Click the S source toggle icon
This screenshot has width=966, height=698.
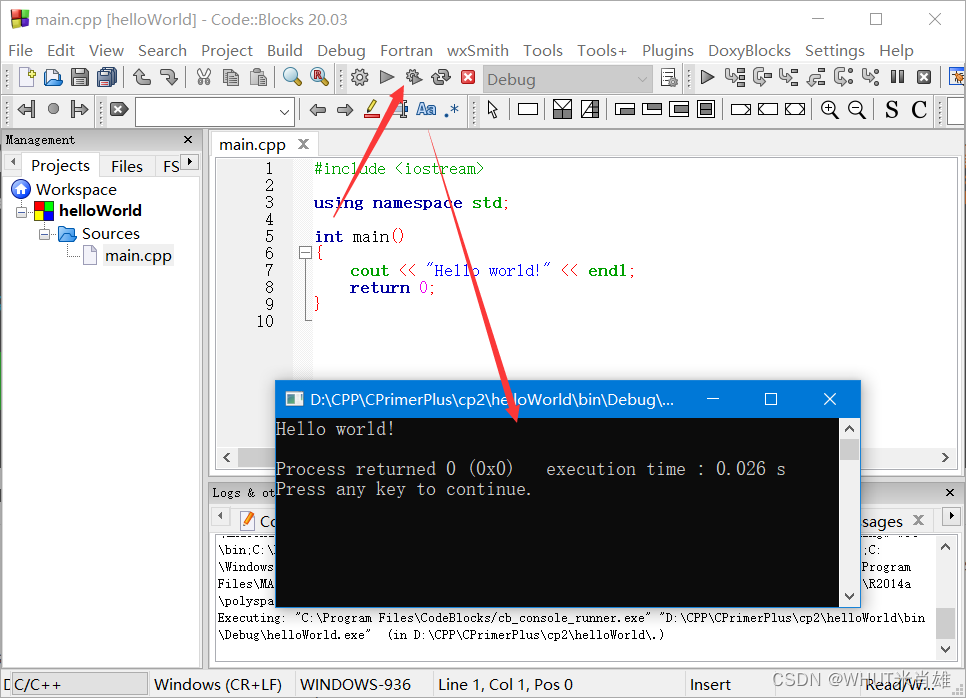pyautogui.click(x=891, y=110)
